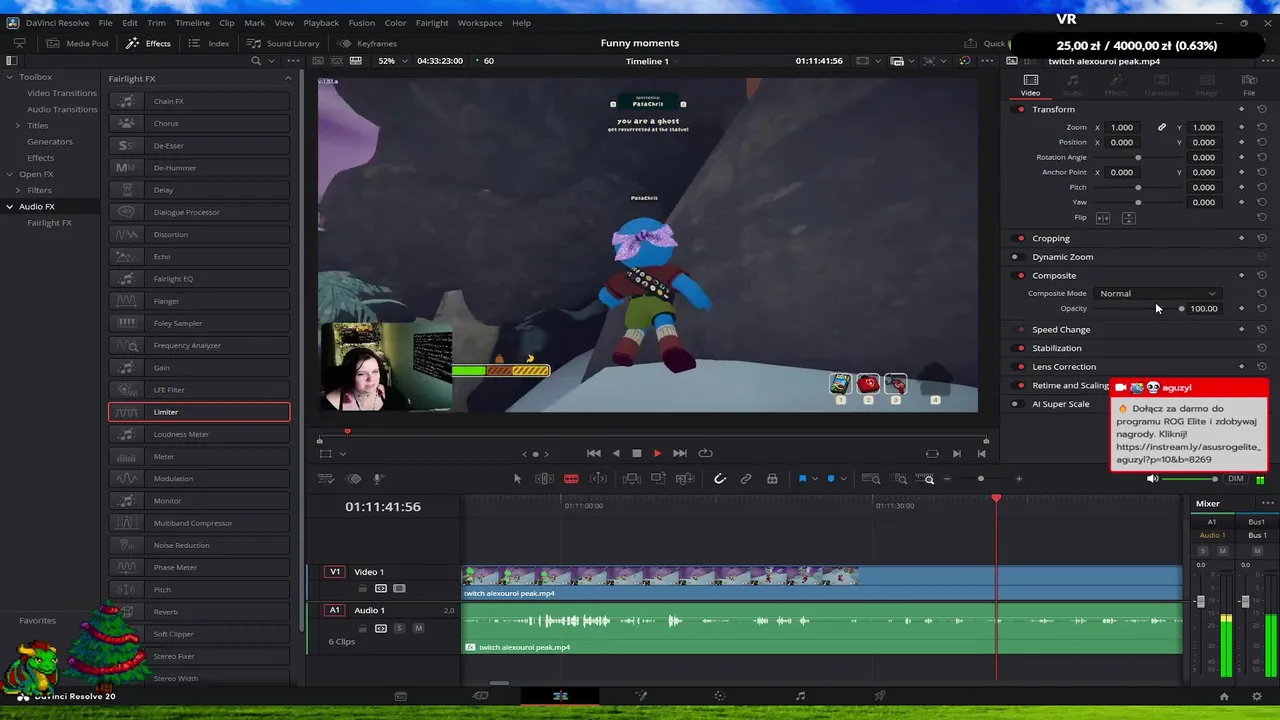This screenshot has height=720, width=1280.
Task: Mute the Audio 1 track with M
Action: pos(418,628)
